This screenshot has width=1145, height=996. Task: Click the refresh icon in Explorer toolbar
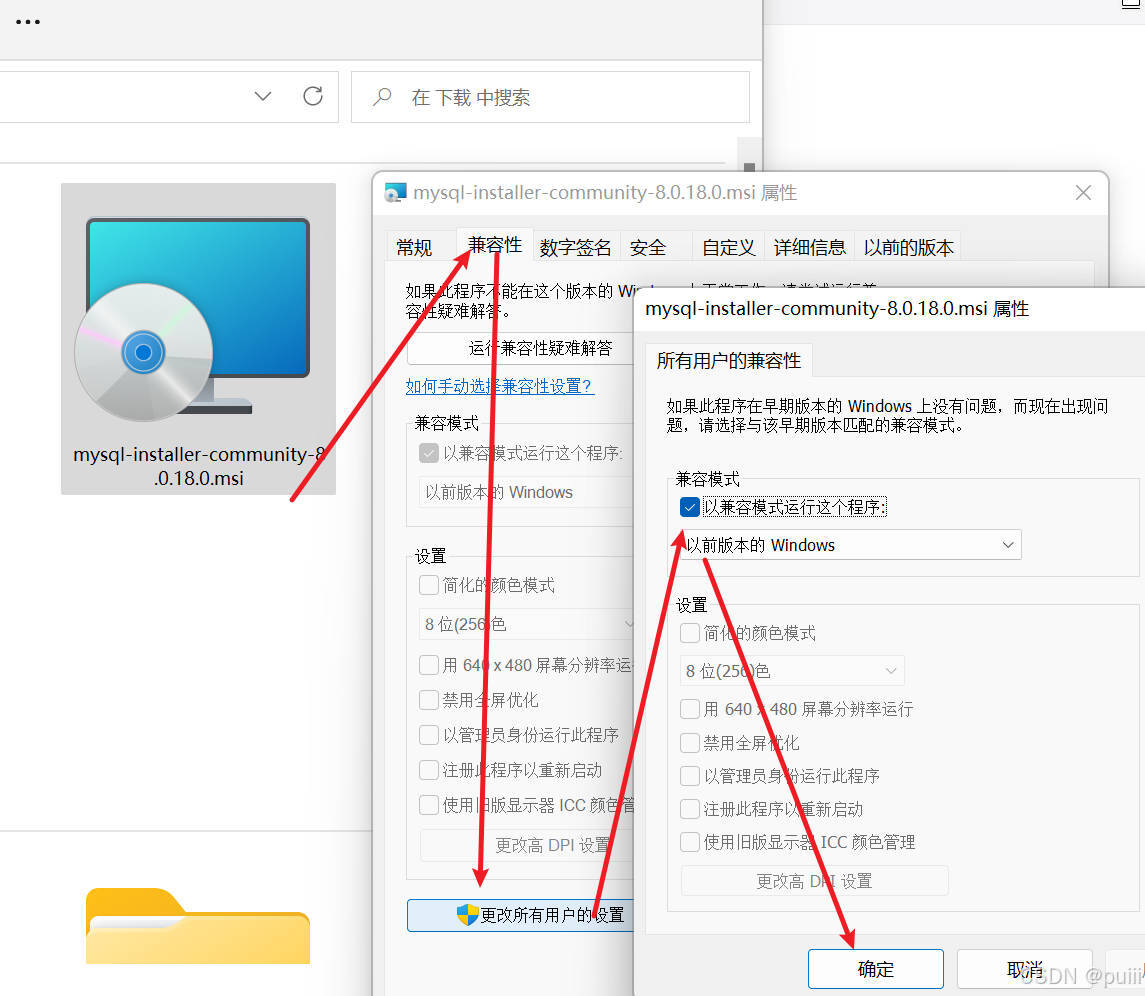point(313,96)
